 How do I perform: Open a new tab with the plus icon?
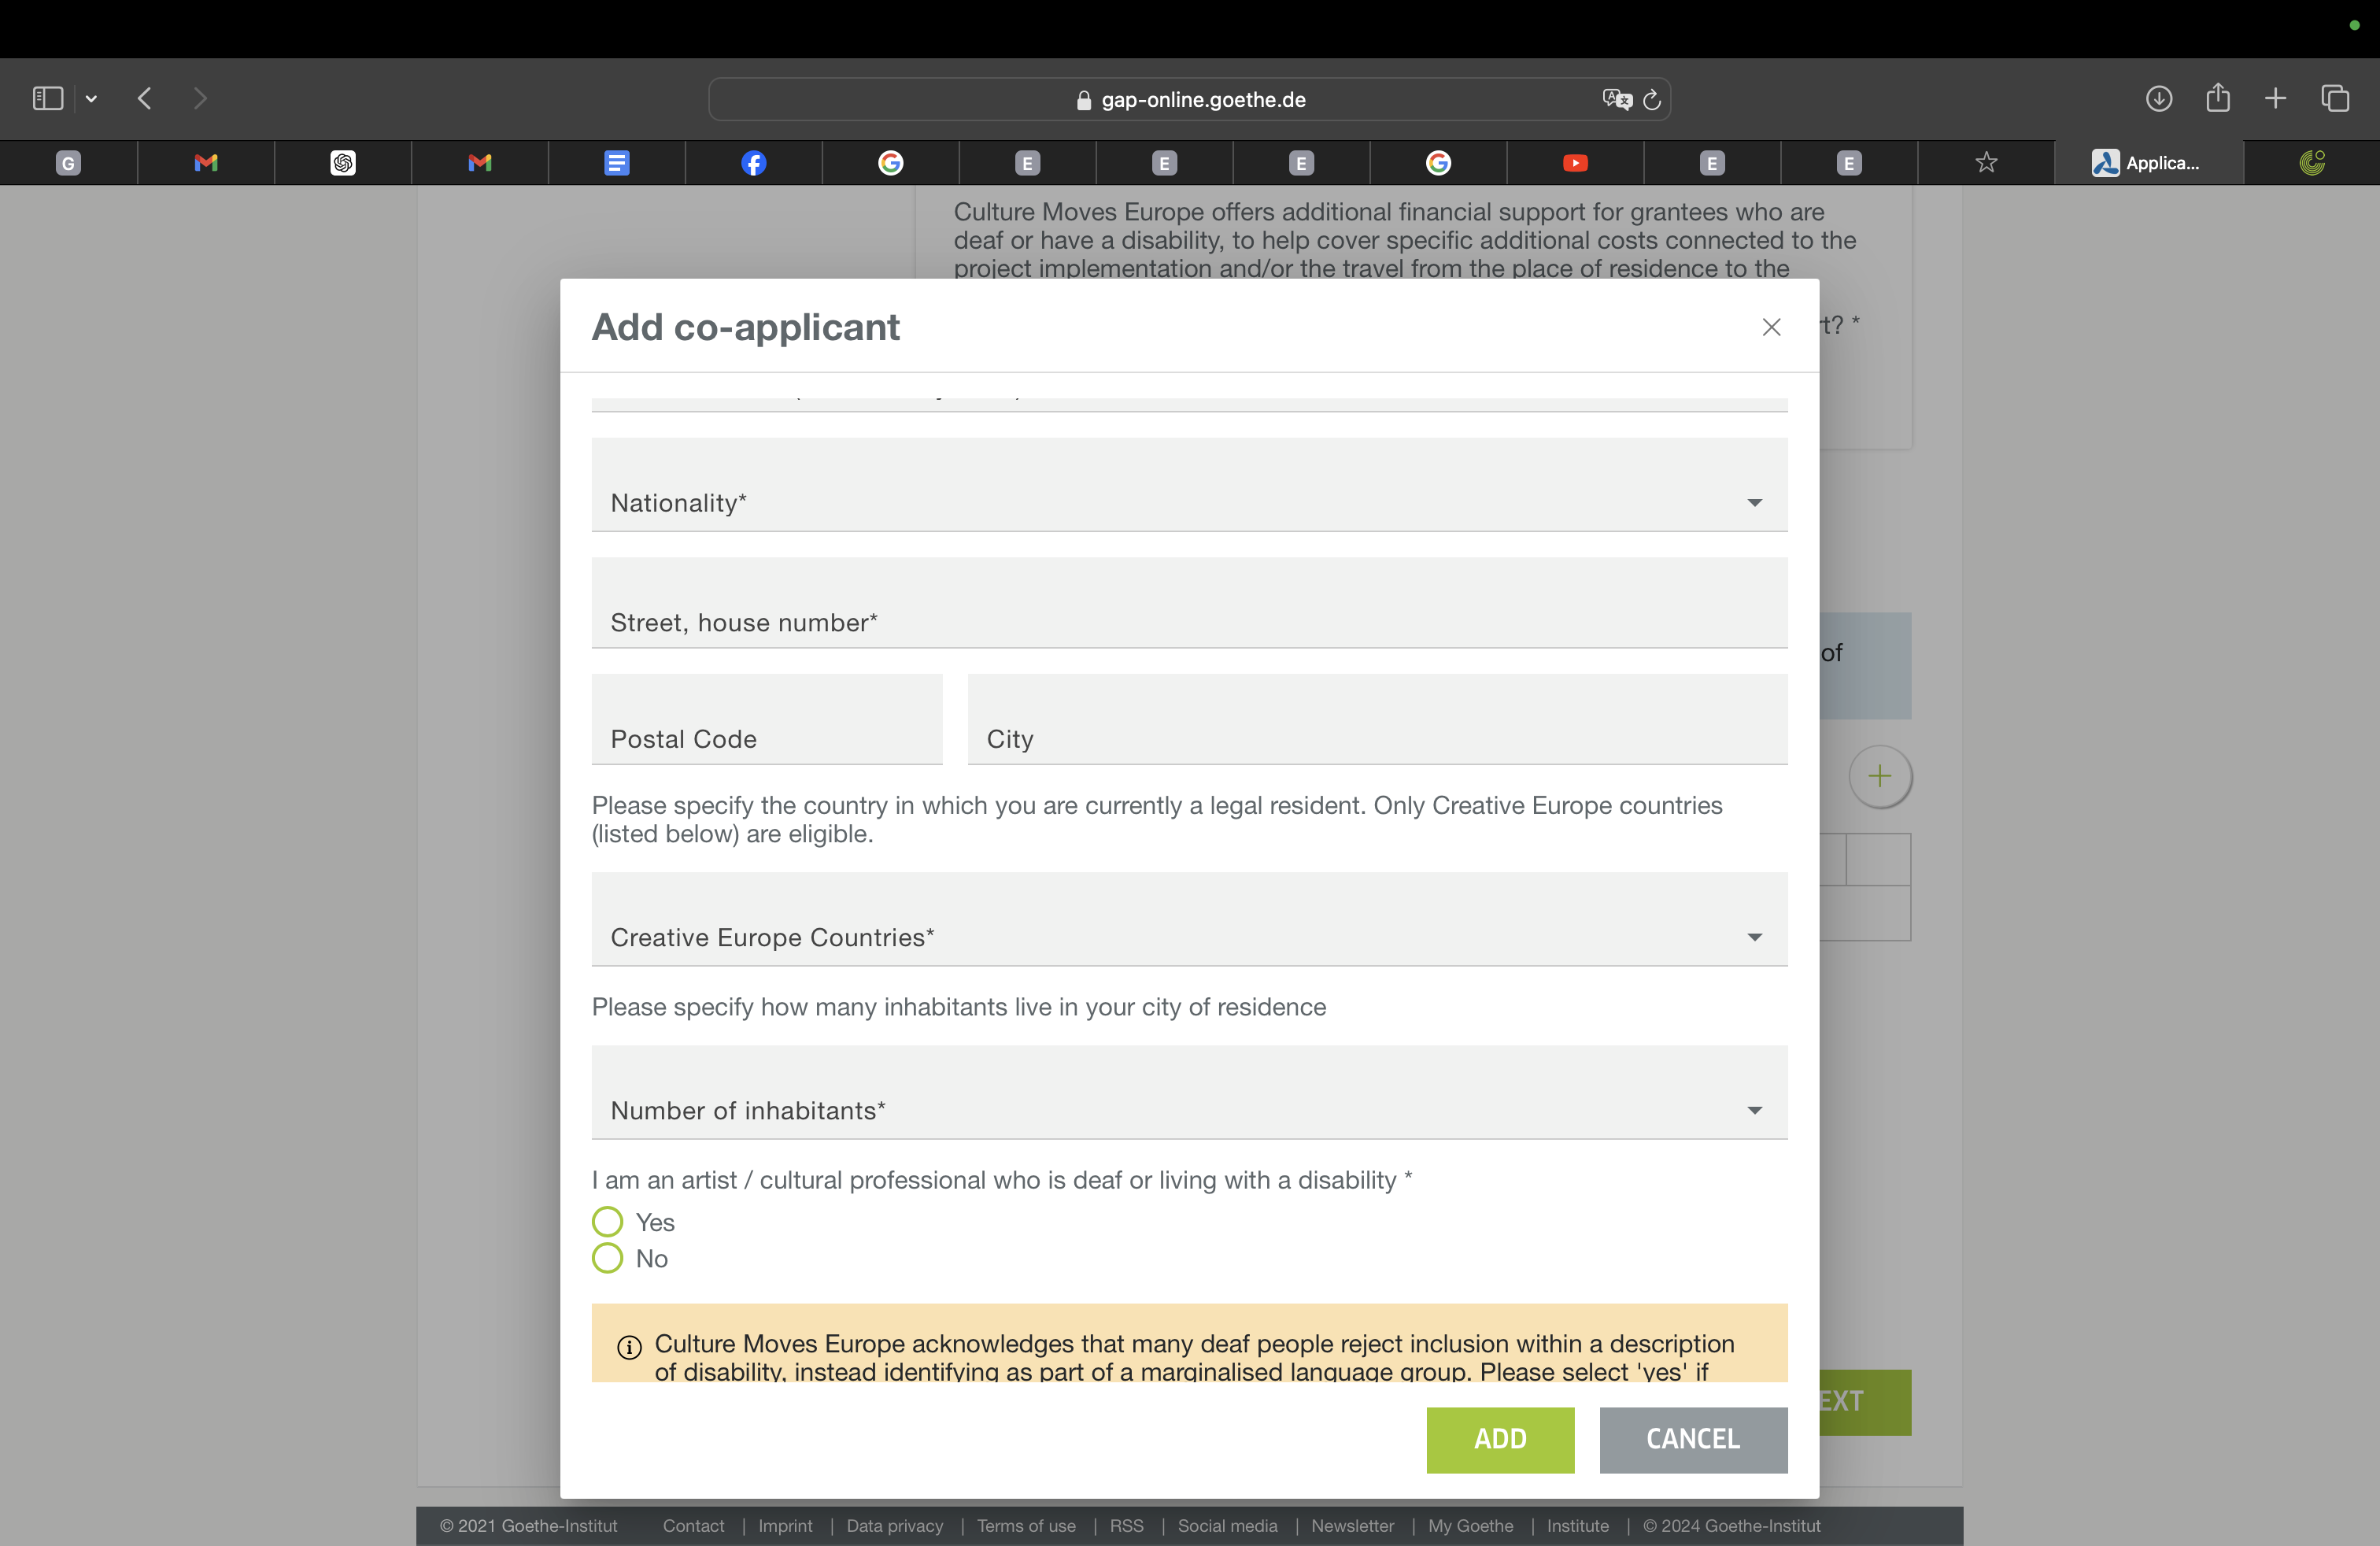[x=2275, y=98]
